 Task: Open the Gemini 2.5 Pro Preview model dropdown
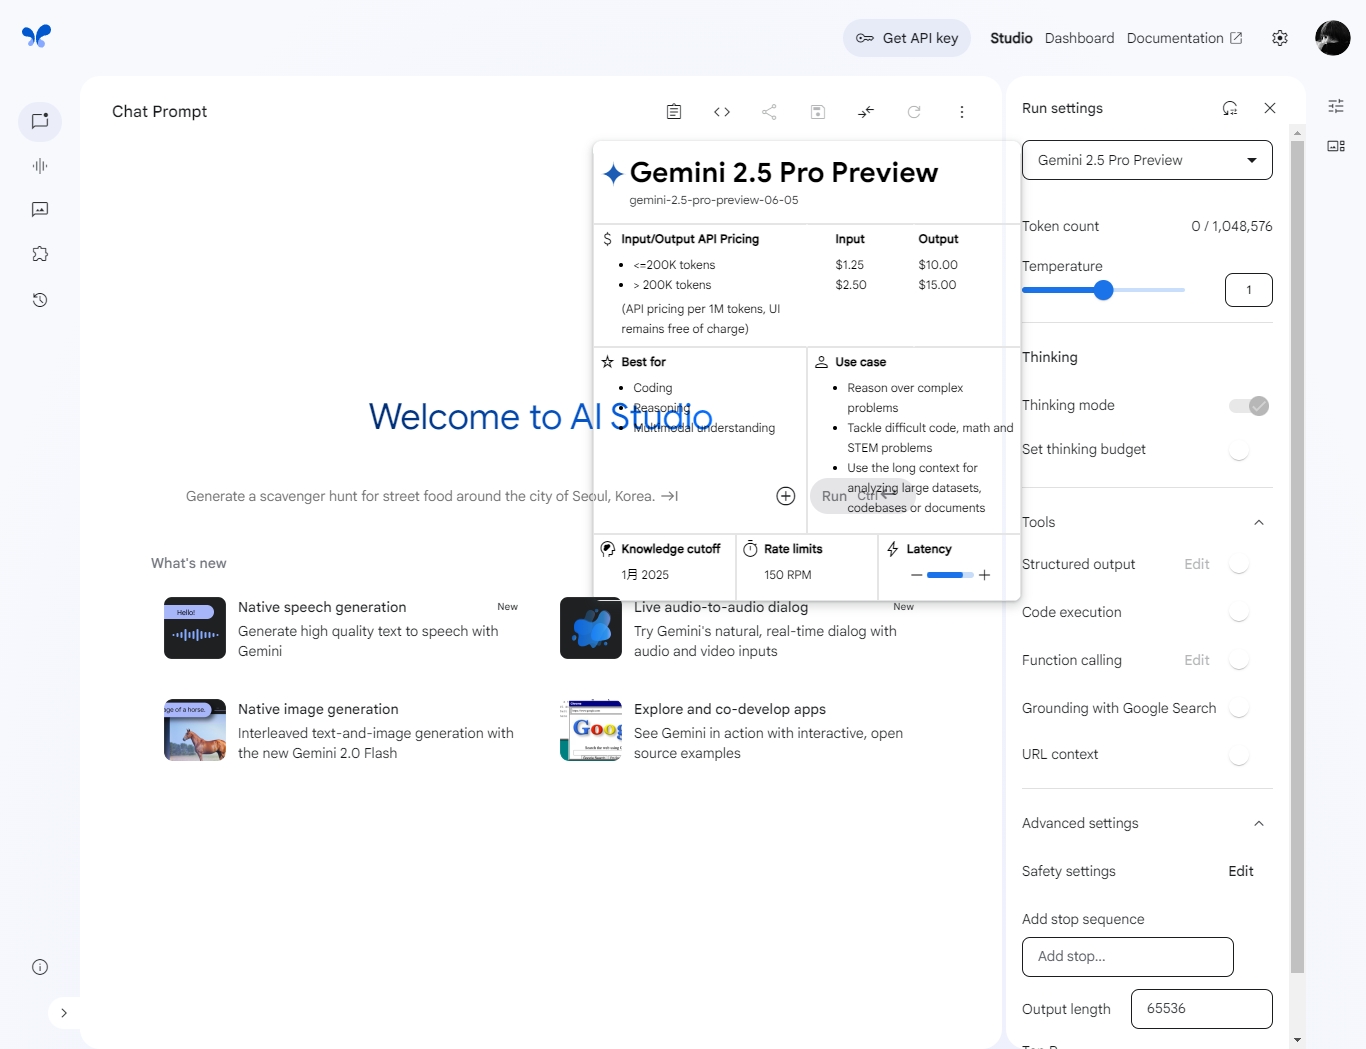pyautogui.click(x=1147, y=160)
